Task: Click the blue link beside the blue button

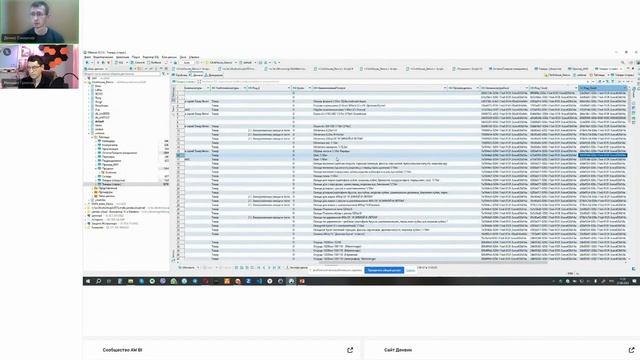Action: (410, 270)
